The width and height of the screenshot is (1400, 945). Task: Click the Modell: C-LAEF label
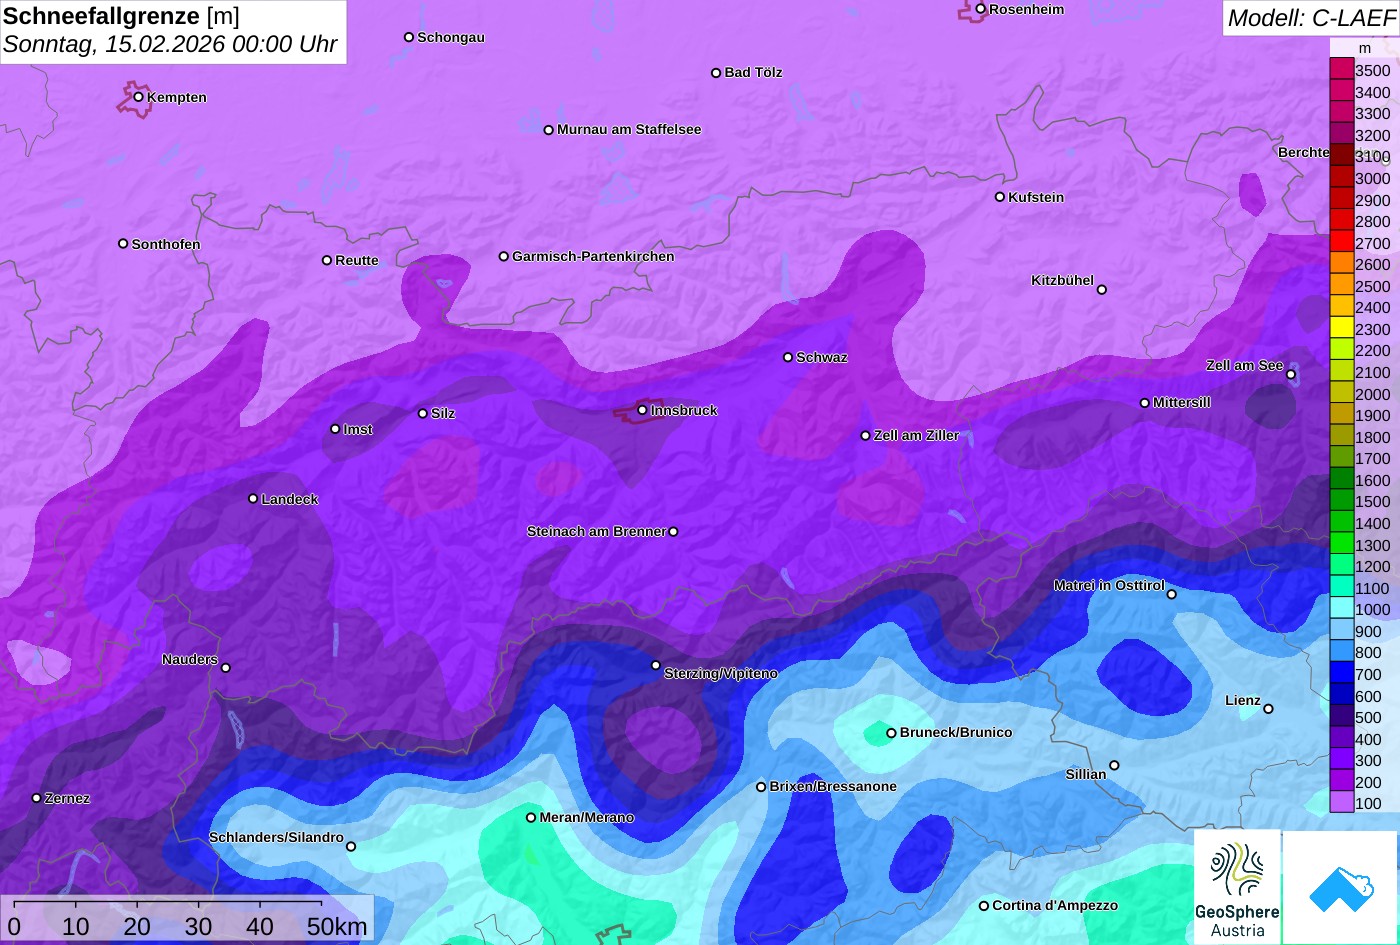pyautogui.click(x=1310, y=17)
